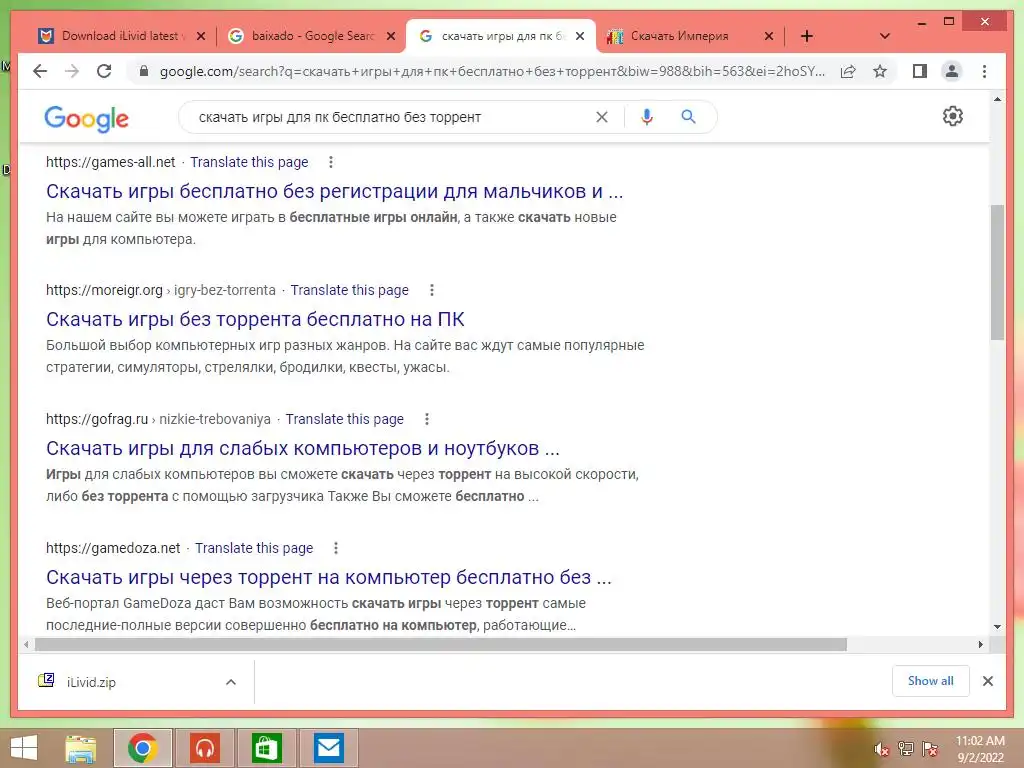Close the Download iLivid tab
Screen dimensions: 1024x768
tap(201, 37)
